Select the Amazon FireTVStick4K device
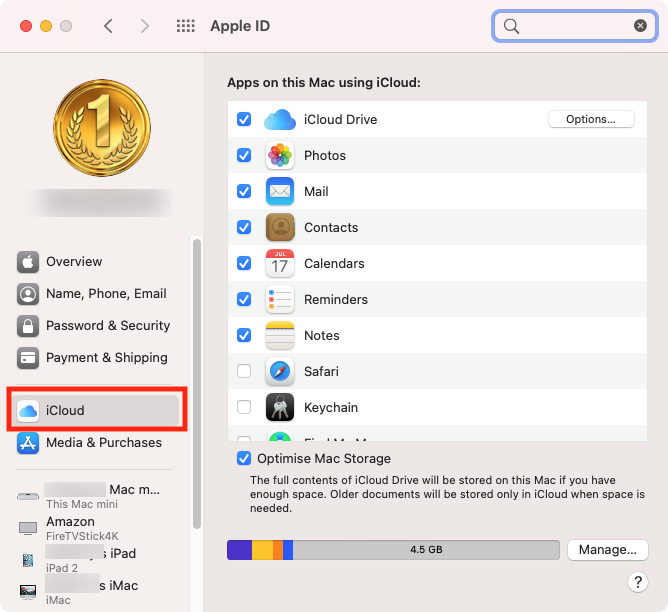Image resolution: width=668 pixels, height=612 pixels. click(97, 528)
